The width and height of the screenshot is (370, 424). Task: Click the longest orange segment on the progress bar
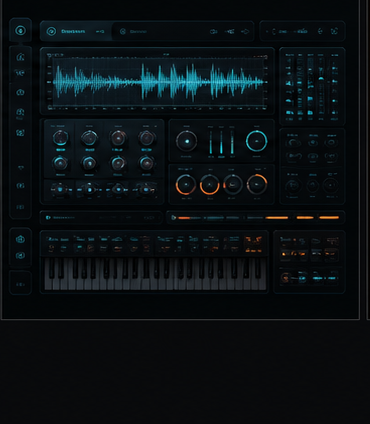[277, 218]
